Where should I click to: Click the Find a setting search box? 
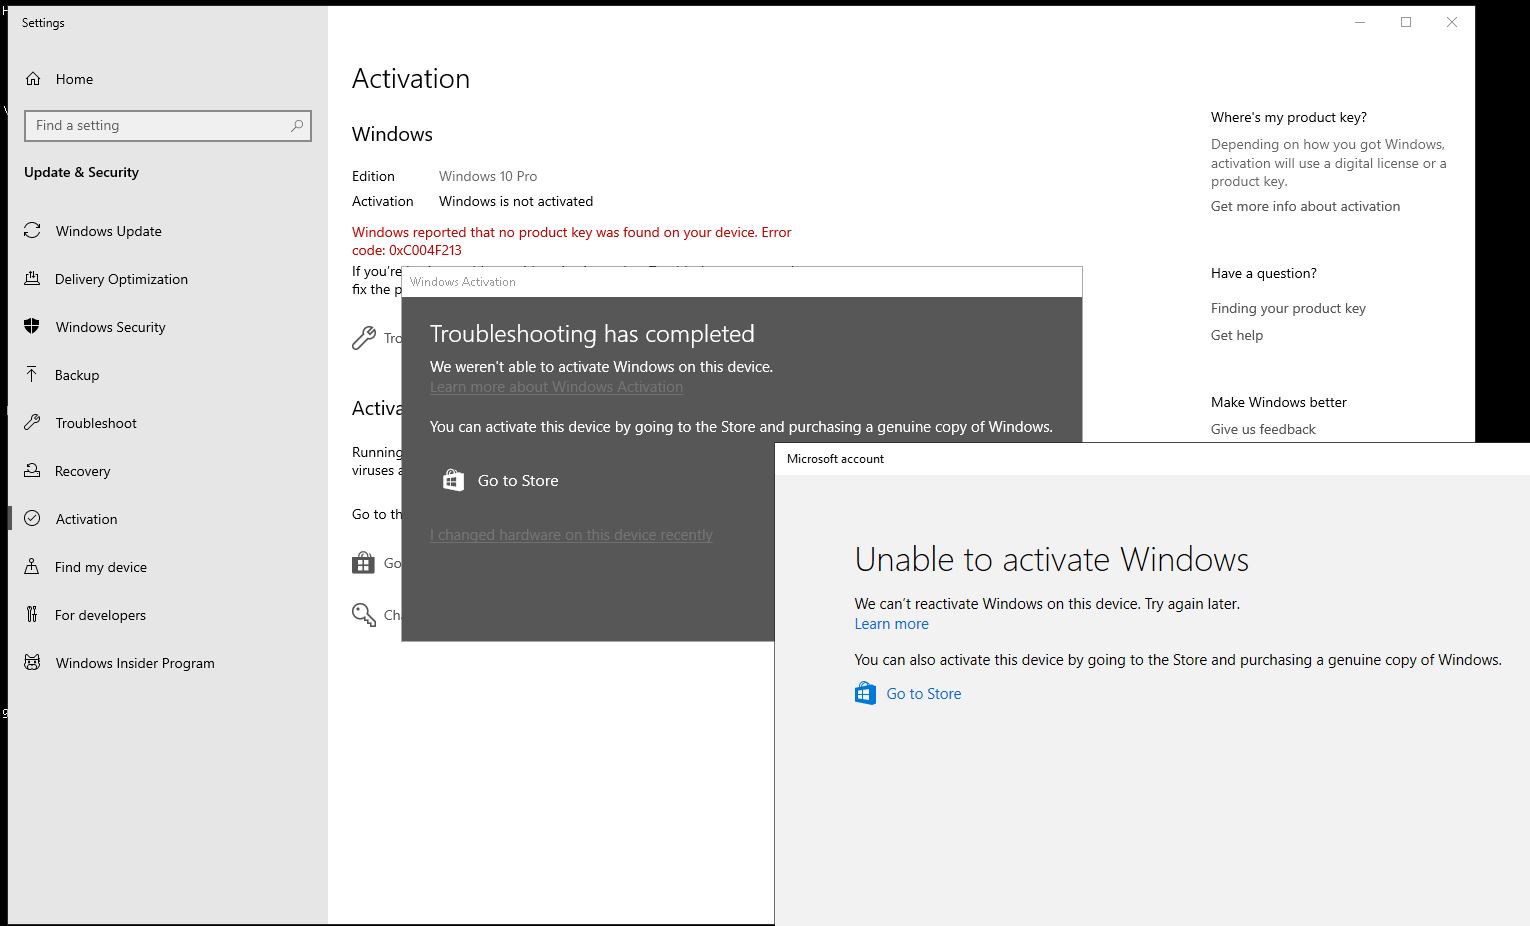coord(168,125)
